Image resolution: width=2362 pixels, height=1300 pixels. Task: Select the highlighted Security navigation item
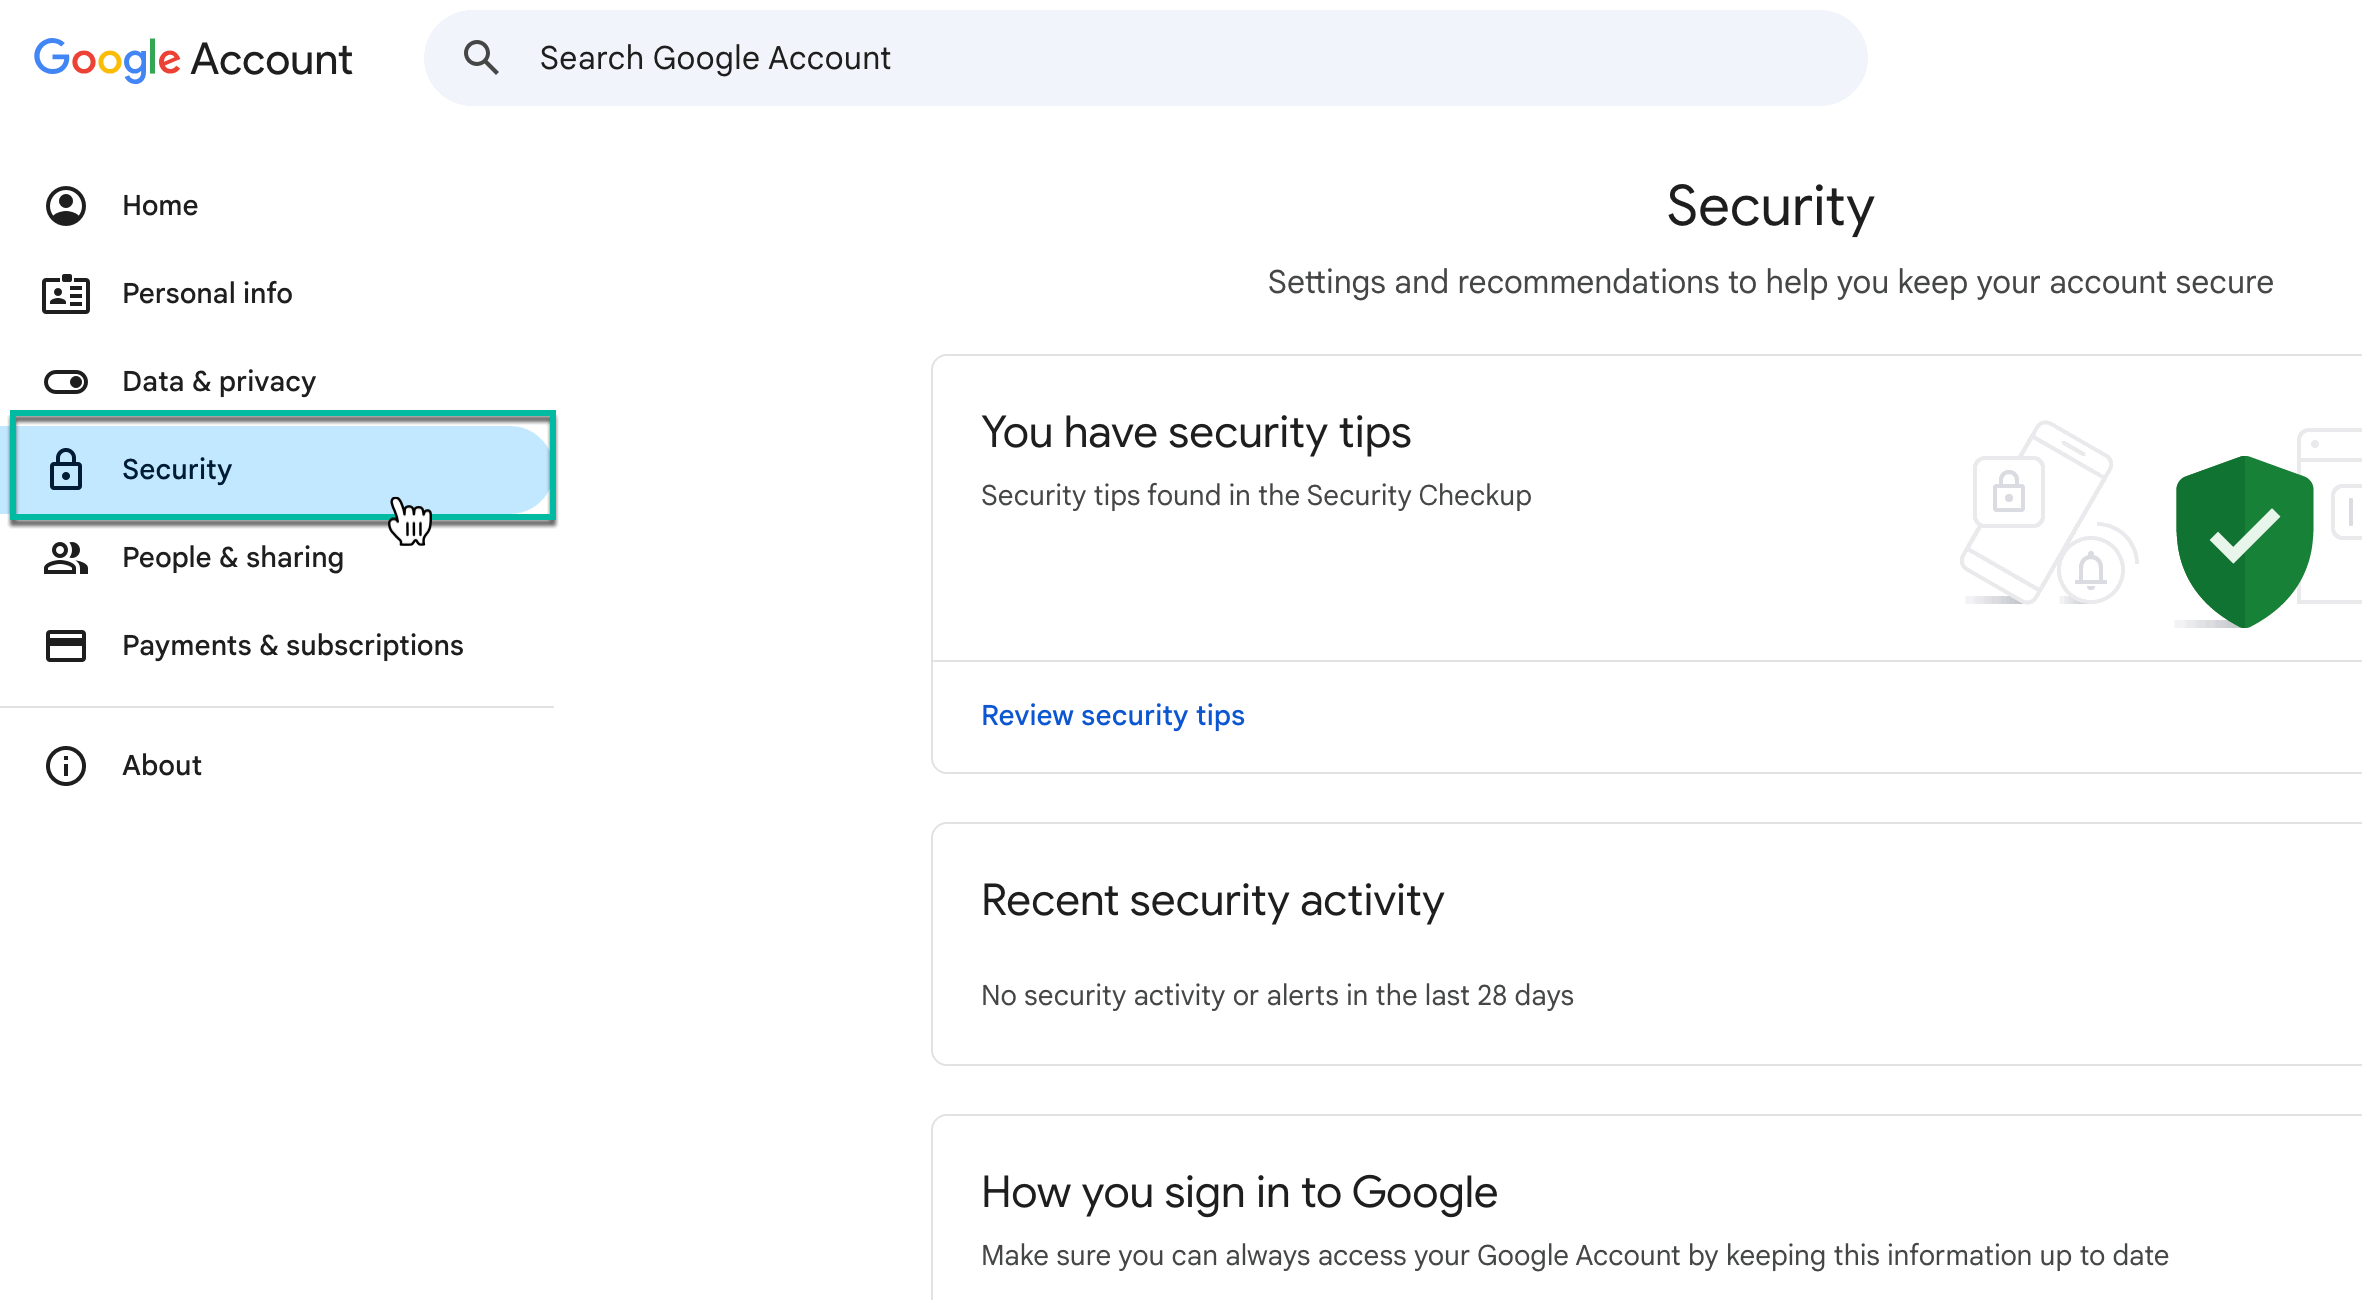(x=177, y=469)
